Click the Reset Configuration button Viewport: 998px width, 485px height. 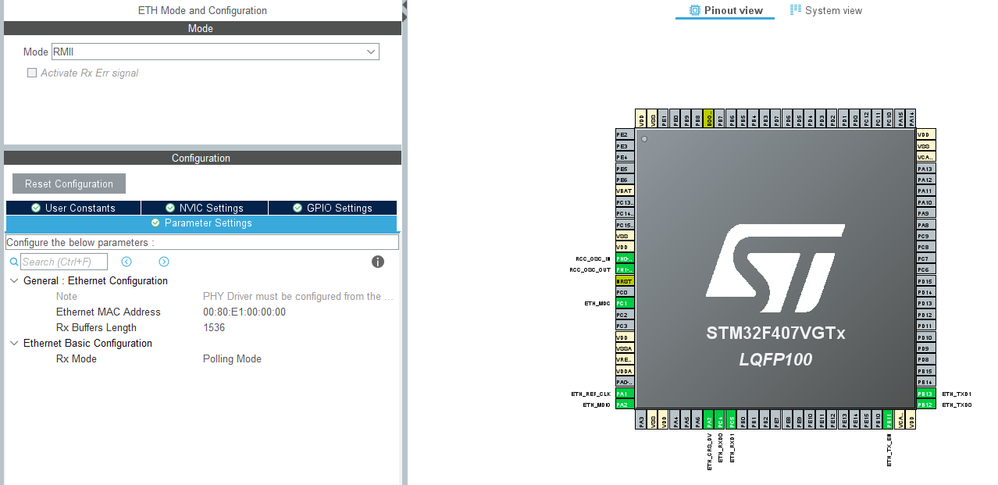[x=69, y=184]
